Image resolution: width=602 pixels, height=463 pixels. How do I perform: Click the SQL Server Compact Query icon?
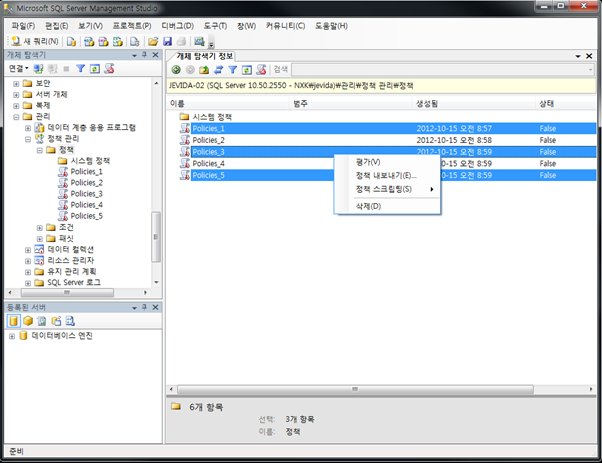click(134, 41)
